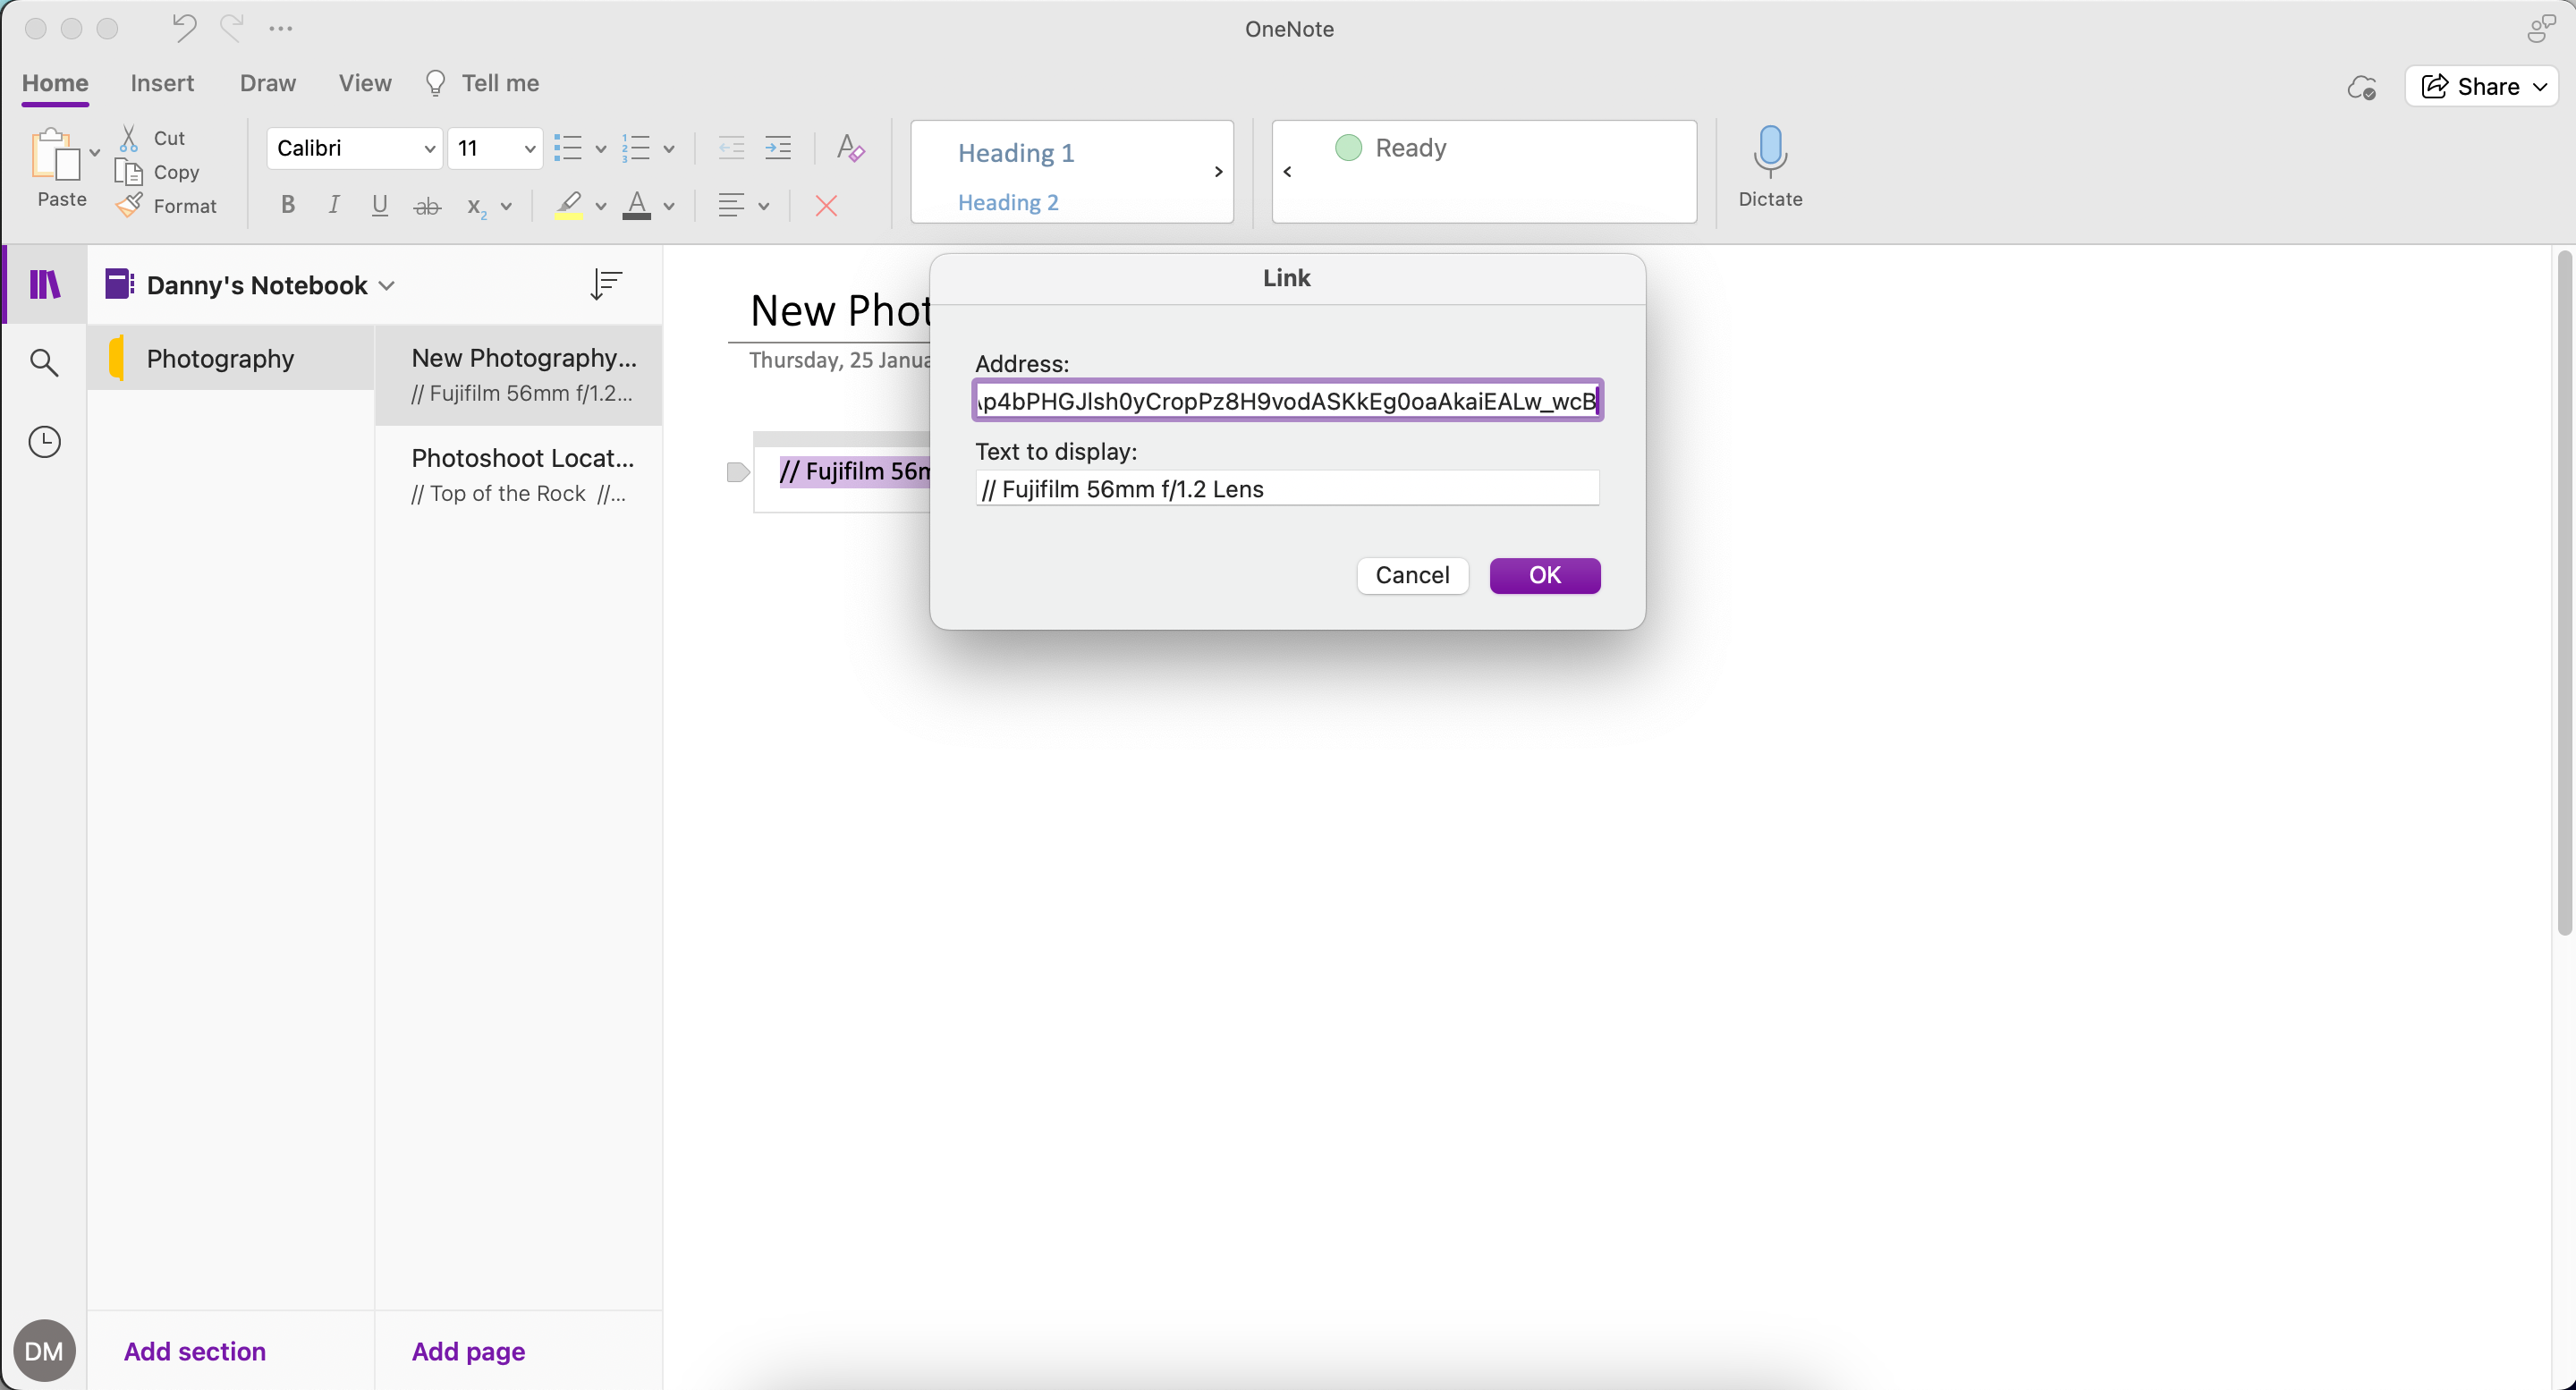The width and height of the screenshot is (2576, 1390).
Task: Cancel the Link dialog
Action: coord(1412,575)
